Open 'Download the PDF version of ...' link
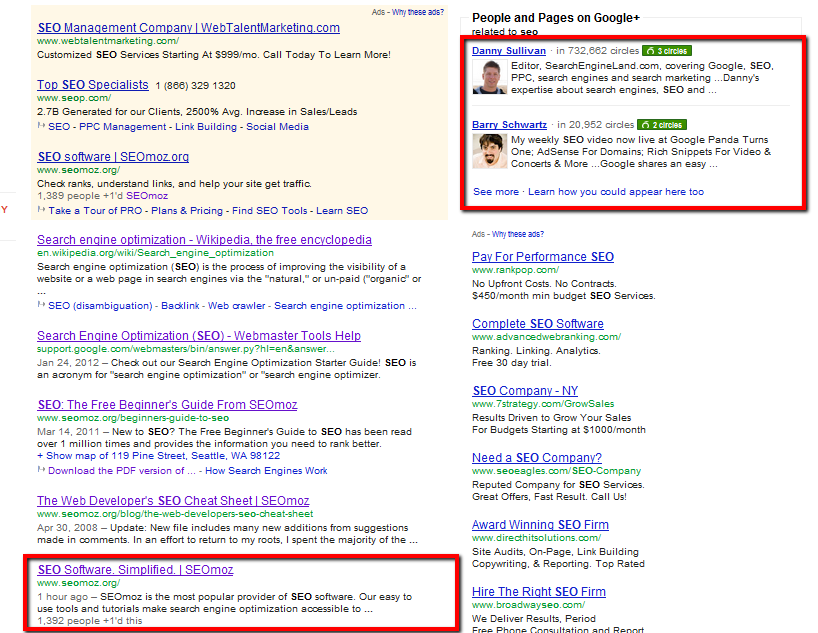Screen dimensions: 818x633 point(122,471)
